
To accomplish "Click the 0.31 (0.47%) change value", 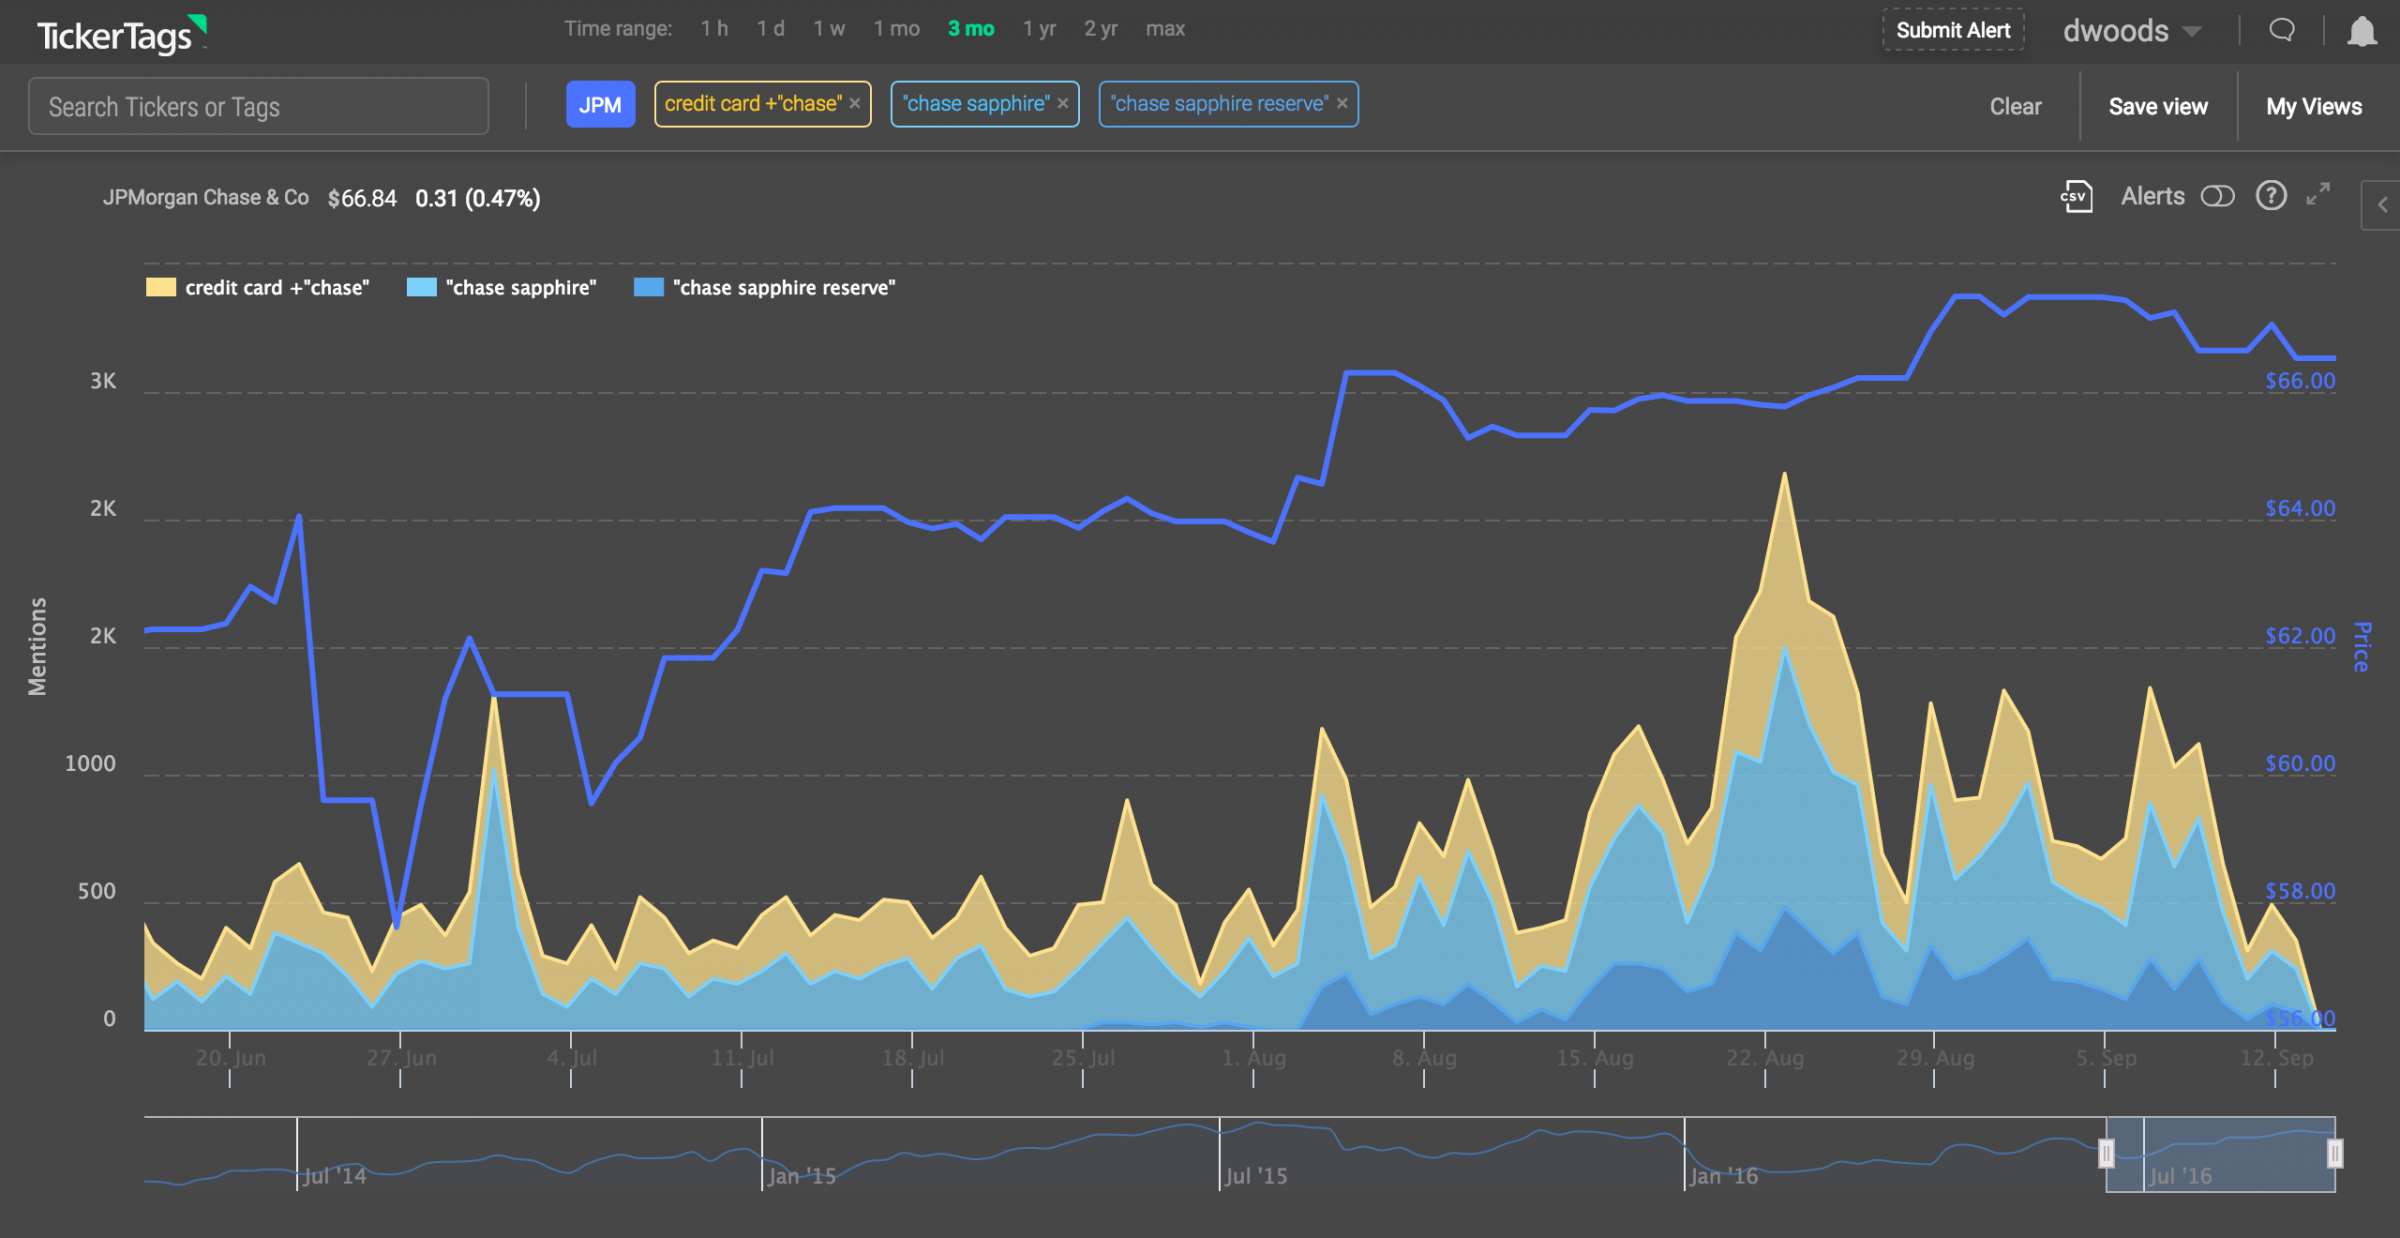I will tap(478, 198).
